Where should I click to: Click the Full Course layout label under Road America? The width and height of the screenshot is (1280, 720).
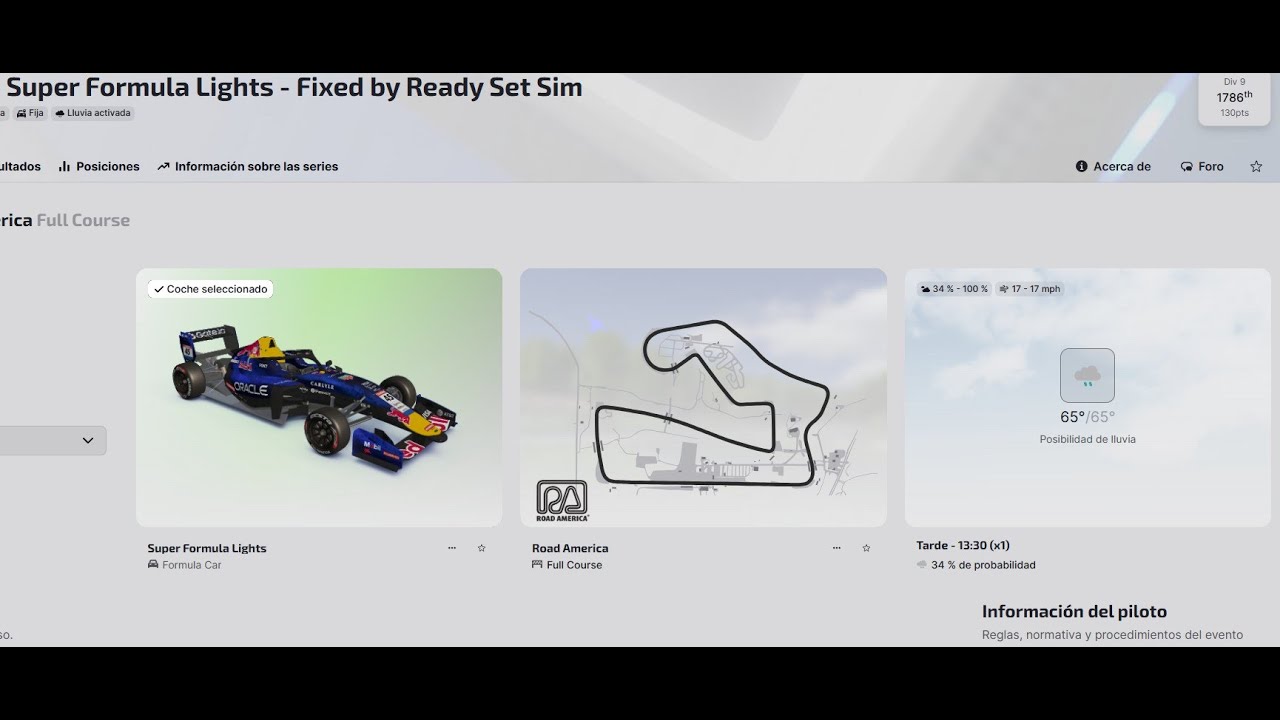[574, 565]
